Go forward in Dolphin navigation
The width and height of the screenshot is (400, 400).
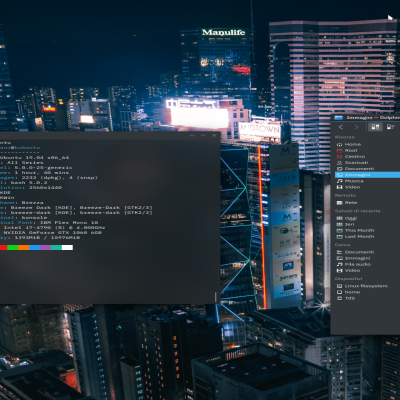click(356, 127)
